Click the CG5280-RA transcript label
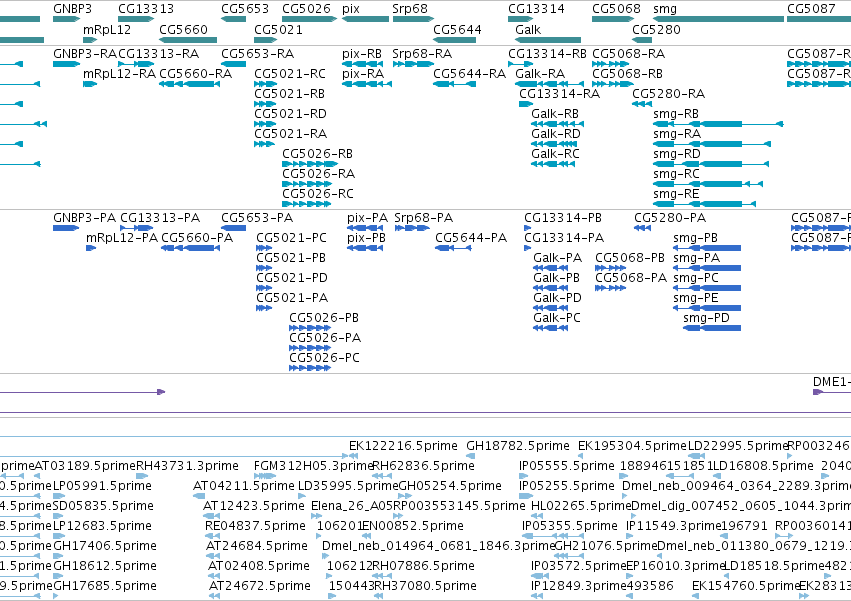The width and height of the screenshot is (851, 601). click(669, 94)
